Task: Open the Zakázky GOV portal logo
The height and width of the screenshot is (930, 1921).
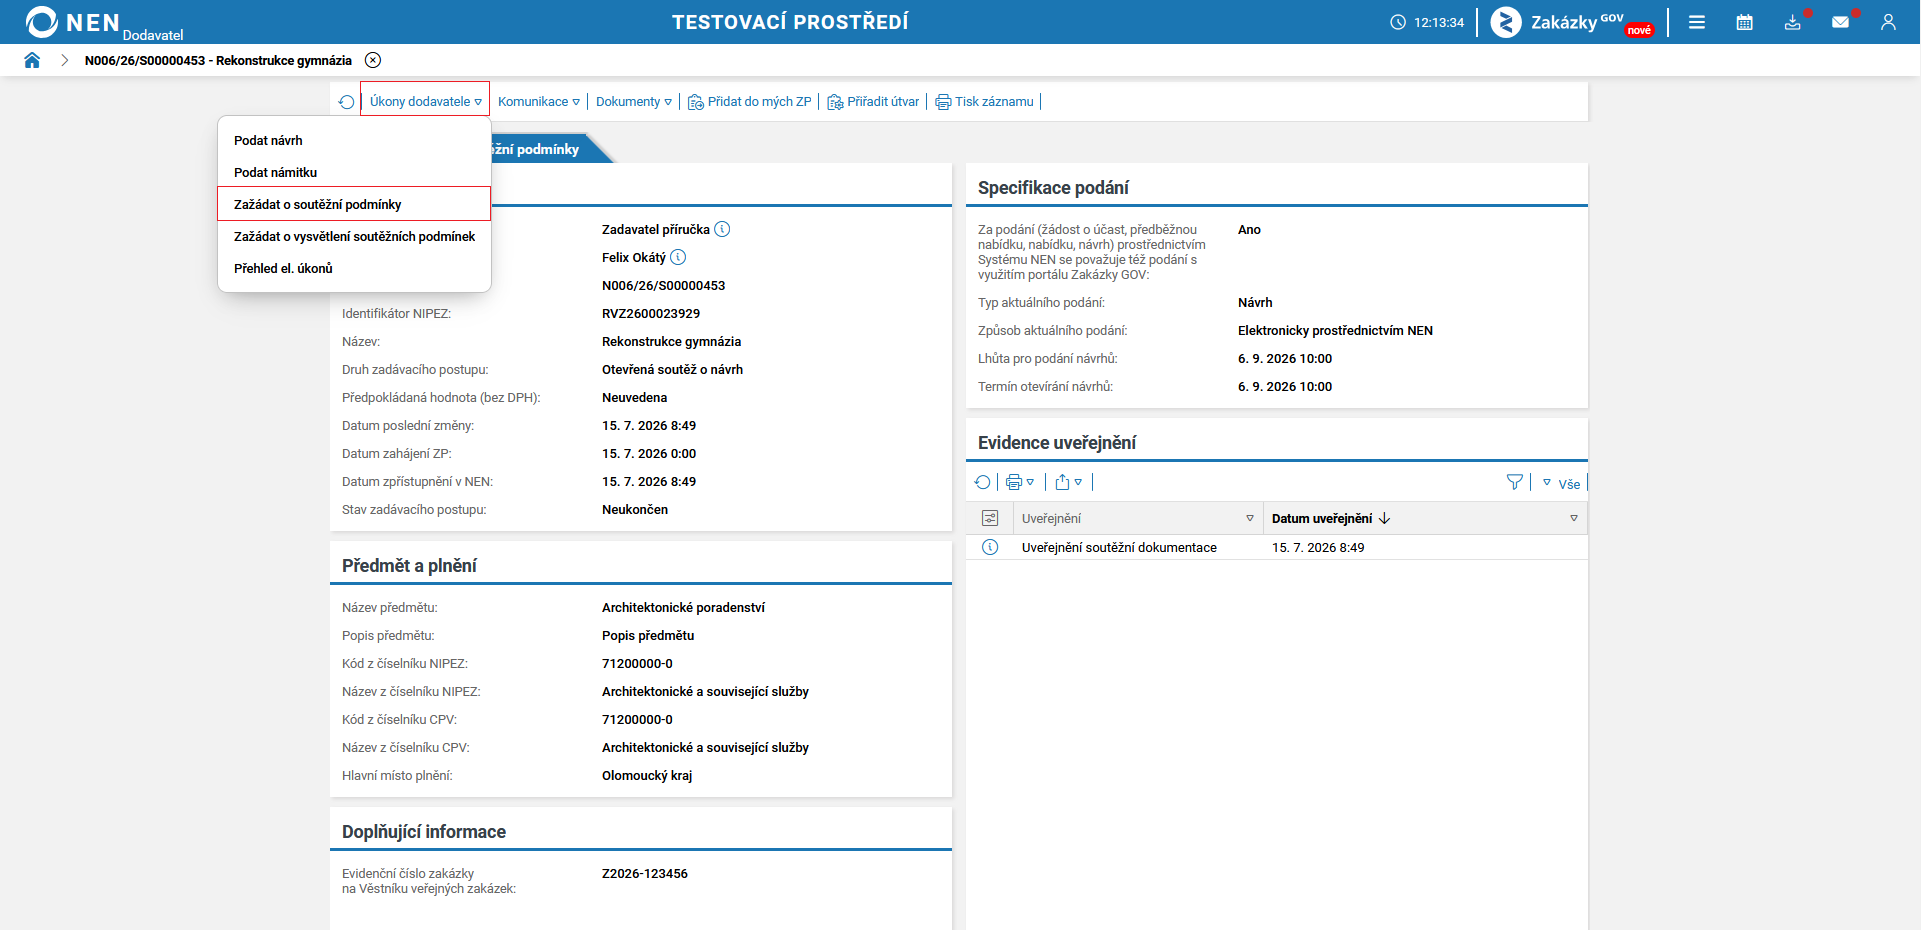Action: 1572,22
